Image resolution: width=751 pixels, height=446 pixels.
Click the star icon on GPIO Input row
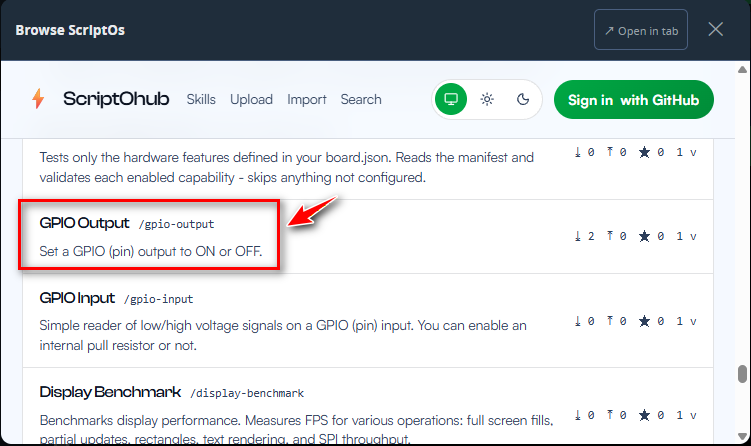pos(645,321)
